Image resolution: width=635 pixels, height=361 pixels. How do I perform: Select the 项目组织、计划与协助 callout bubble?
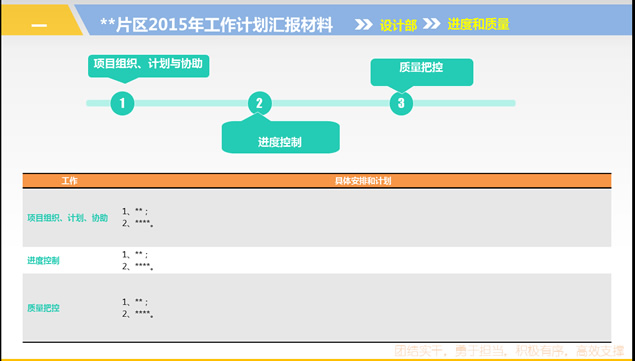point(149,67)
